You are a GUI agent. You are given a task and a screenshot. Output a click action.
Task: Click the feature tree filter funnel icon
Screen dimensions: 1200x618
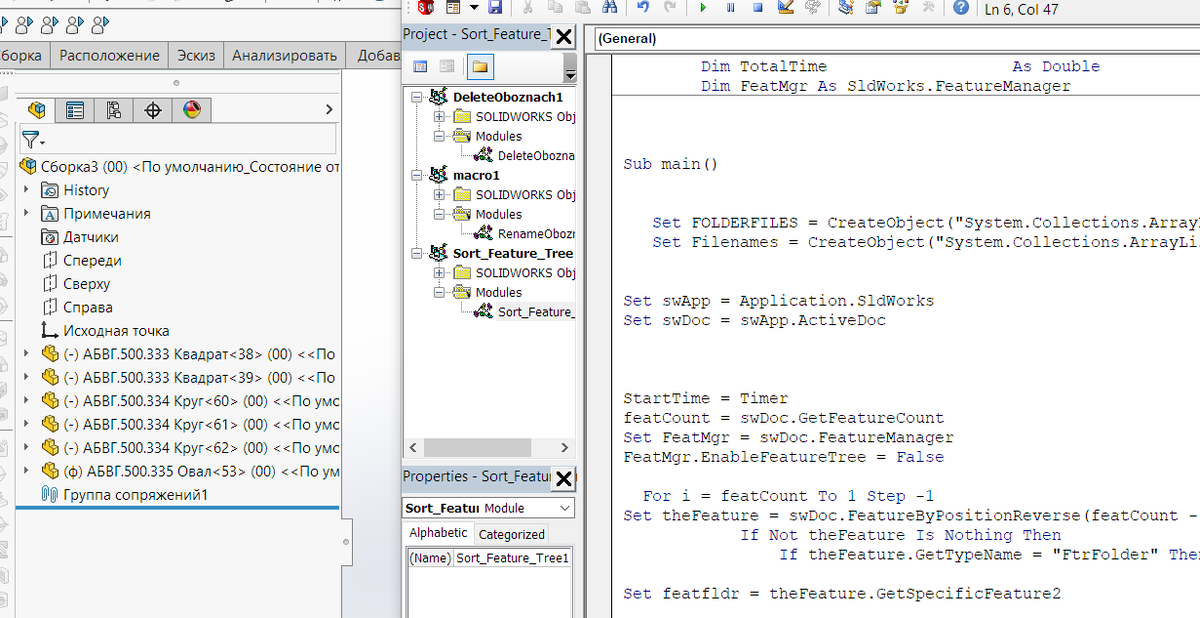(33, 140)
